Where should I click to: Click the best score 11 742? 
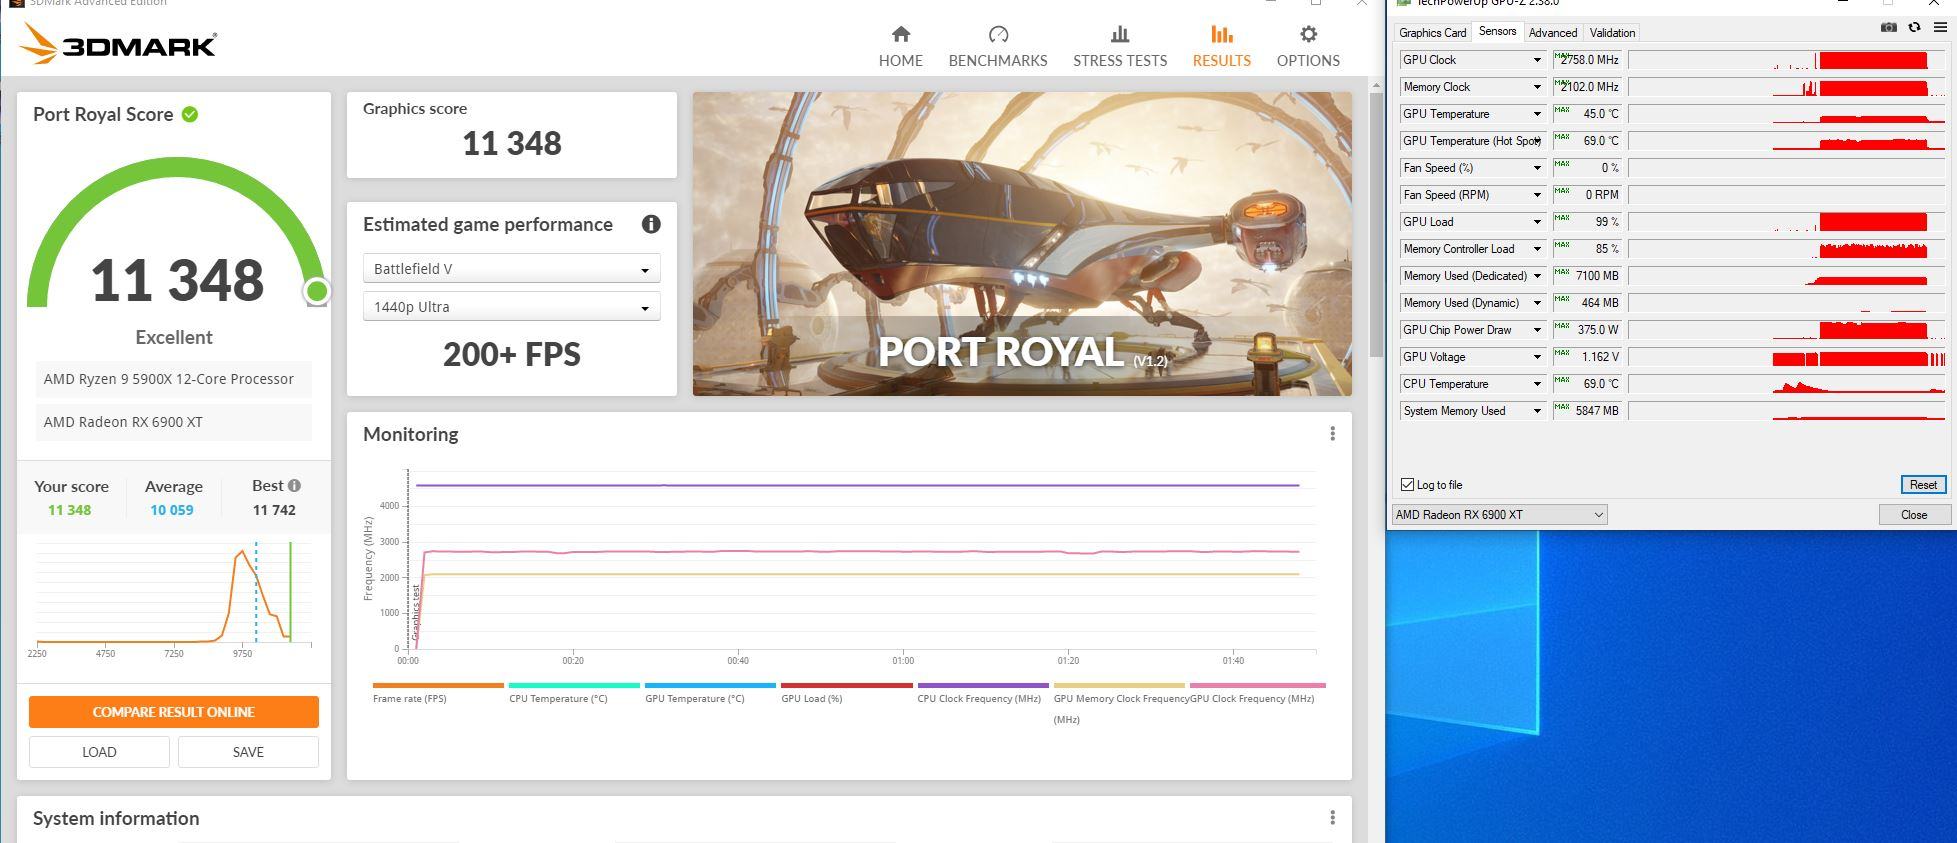[x=274, y=510]
